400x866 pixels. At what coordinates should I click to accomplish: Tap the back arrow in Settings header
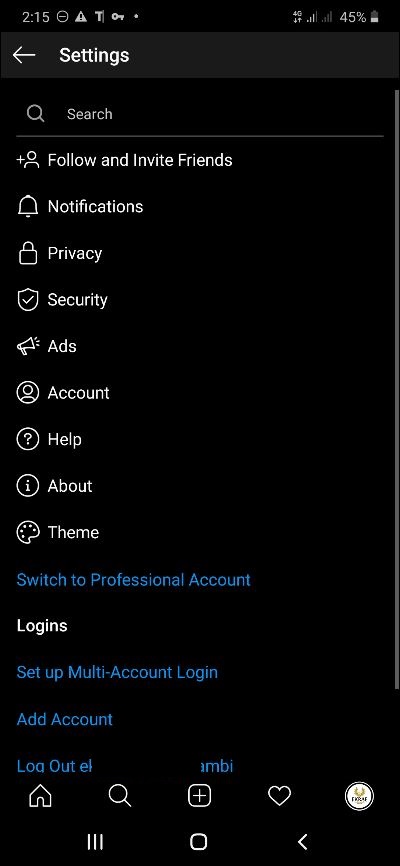click(x=24, y=55)
